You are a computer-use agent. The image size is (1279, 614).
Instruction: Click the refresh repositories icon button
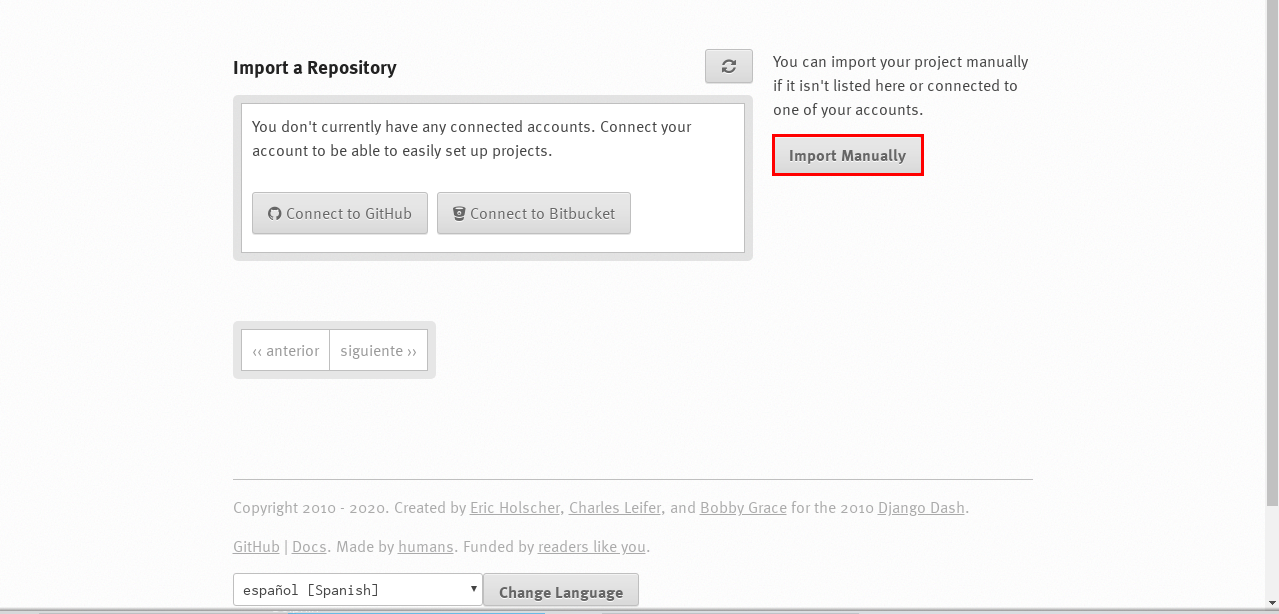click(729, 67)
